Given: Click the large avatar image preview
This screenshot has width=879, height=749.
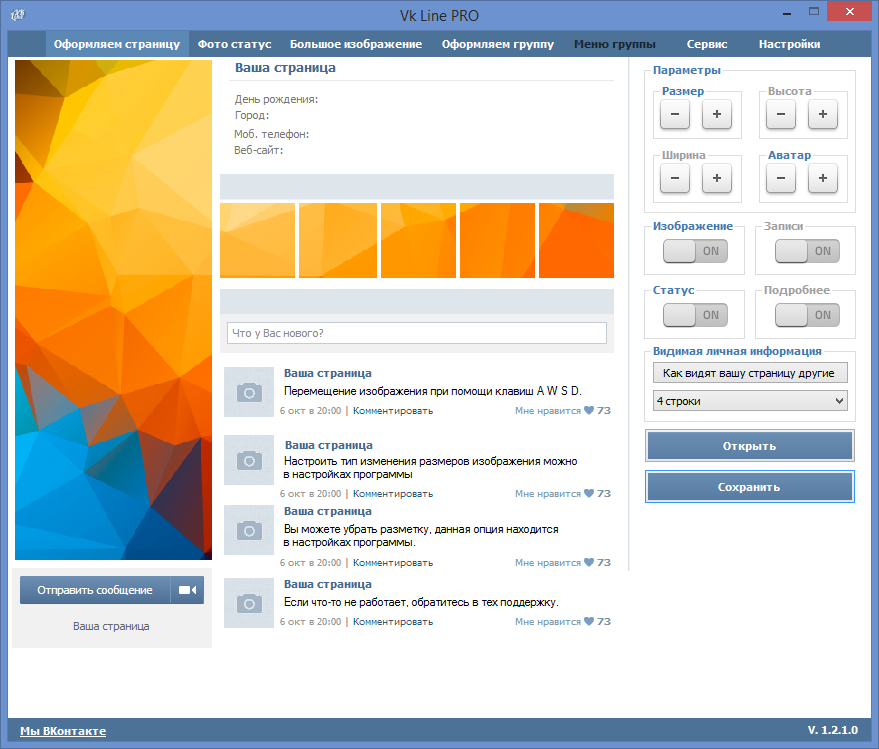Looking at the screenshot, I should click(113, 309).
